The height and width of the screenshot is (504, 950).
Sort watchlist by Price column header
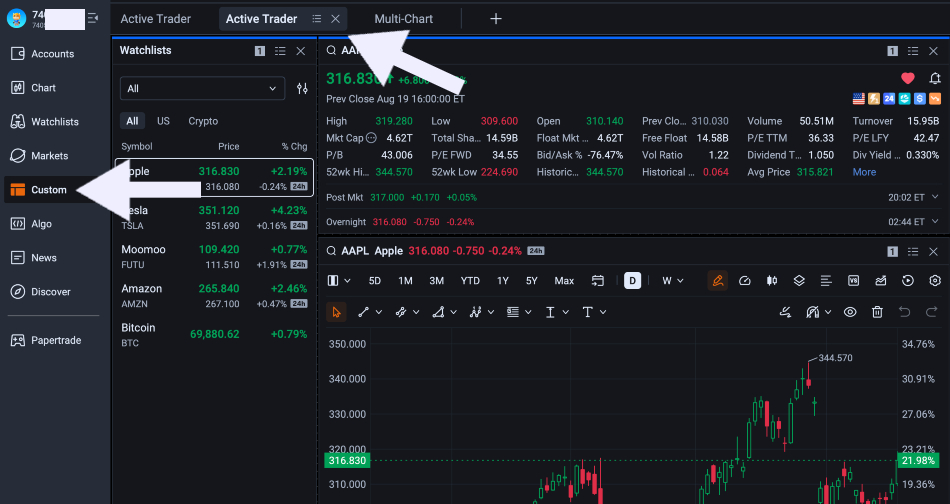[x=228, y=147]
